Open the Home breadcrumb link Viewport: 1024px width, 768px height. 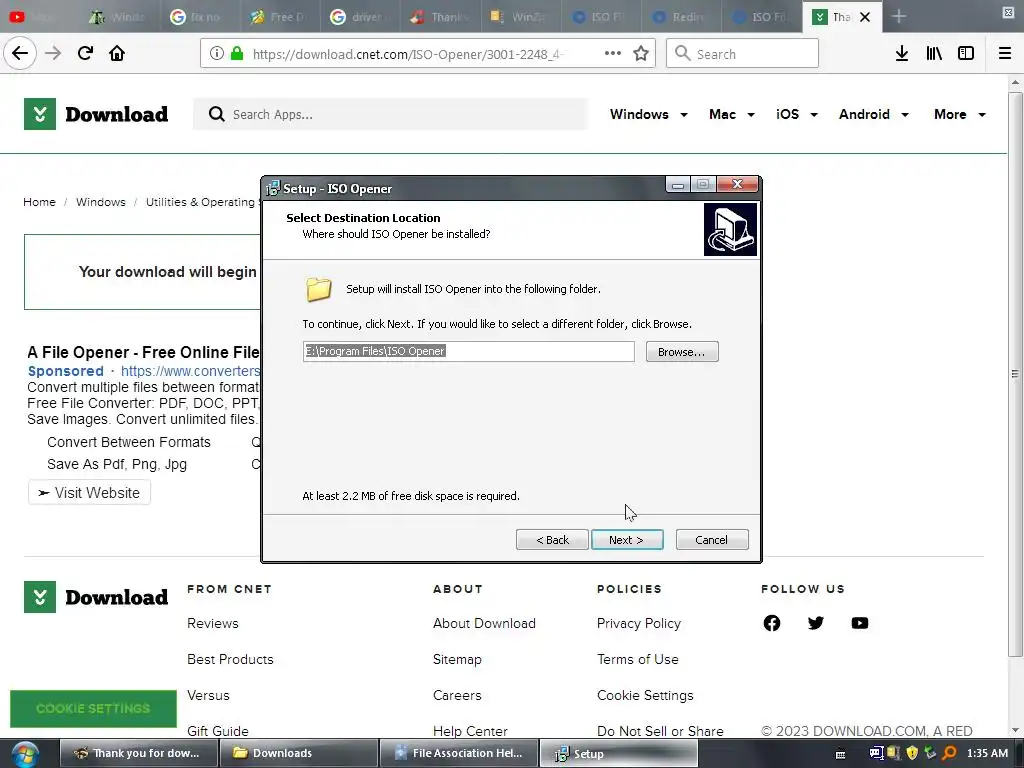[x=39, y=202]
